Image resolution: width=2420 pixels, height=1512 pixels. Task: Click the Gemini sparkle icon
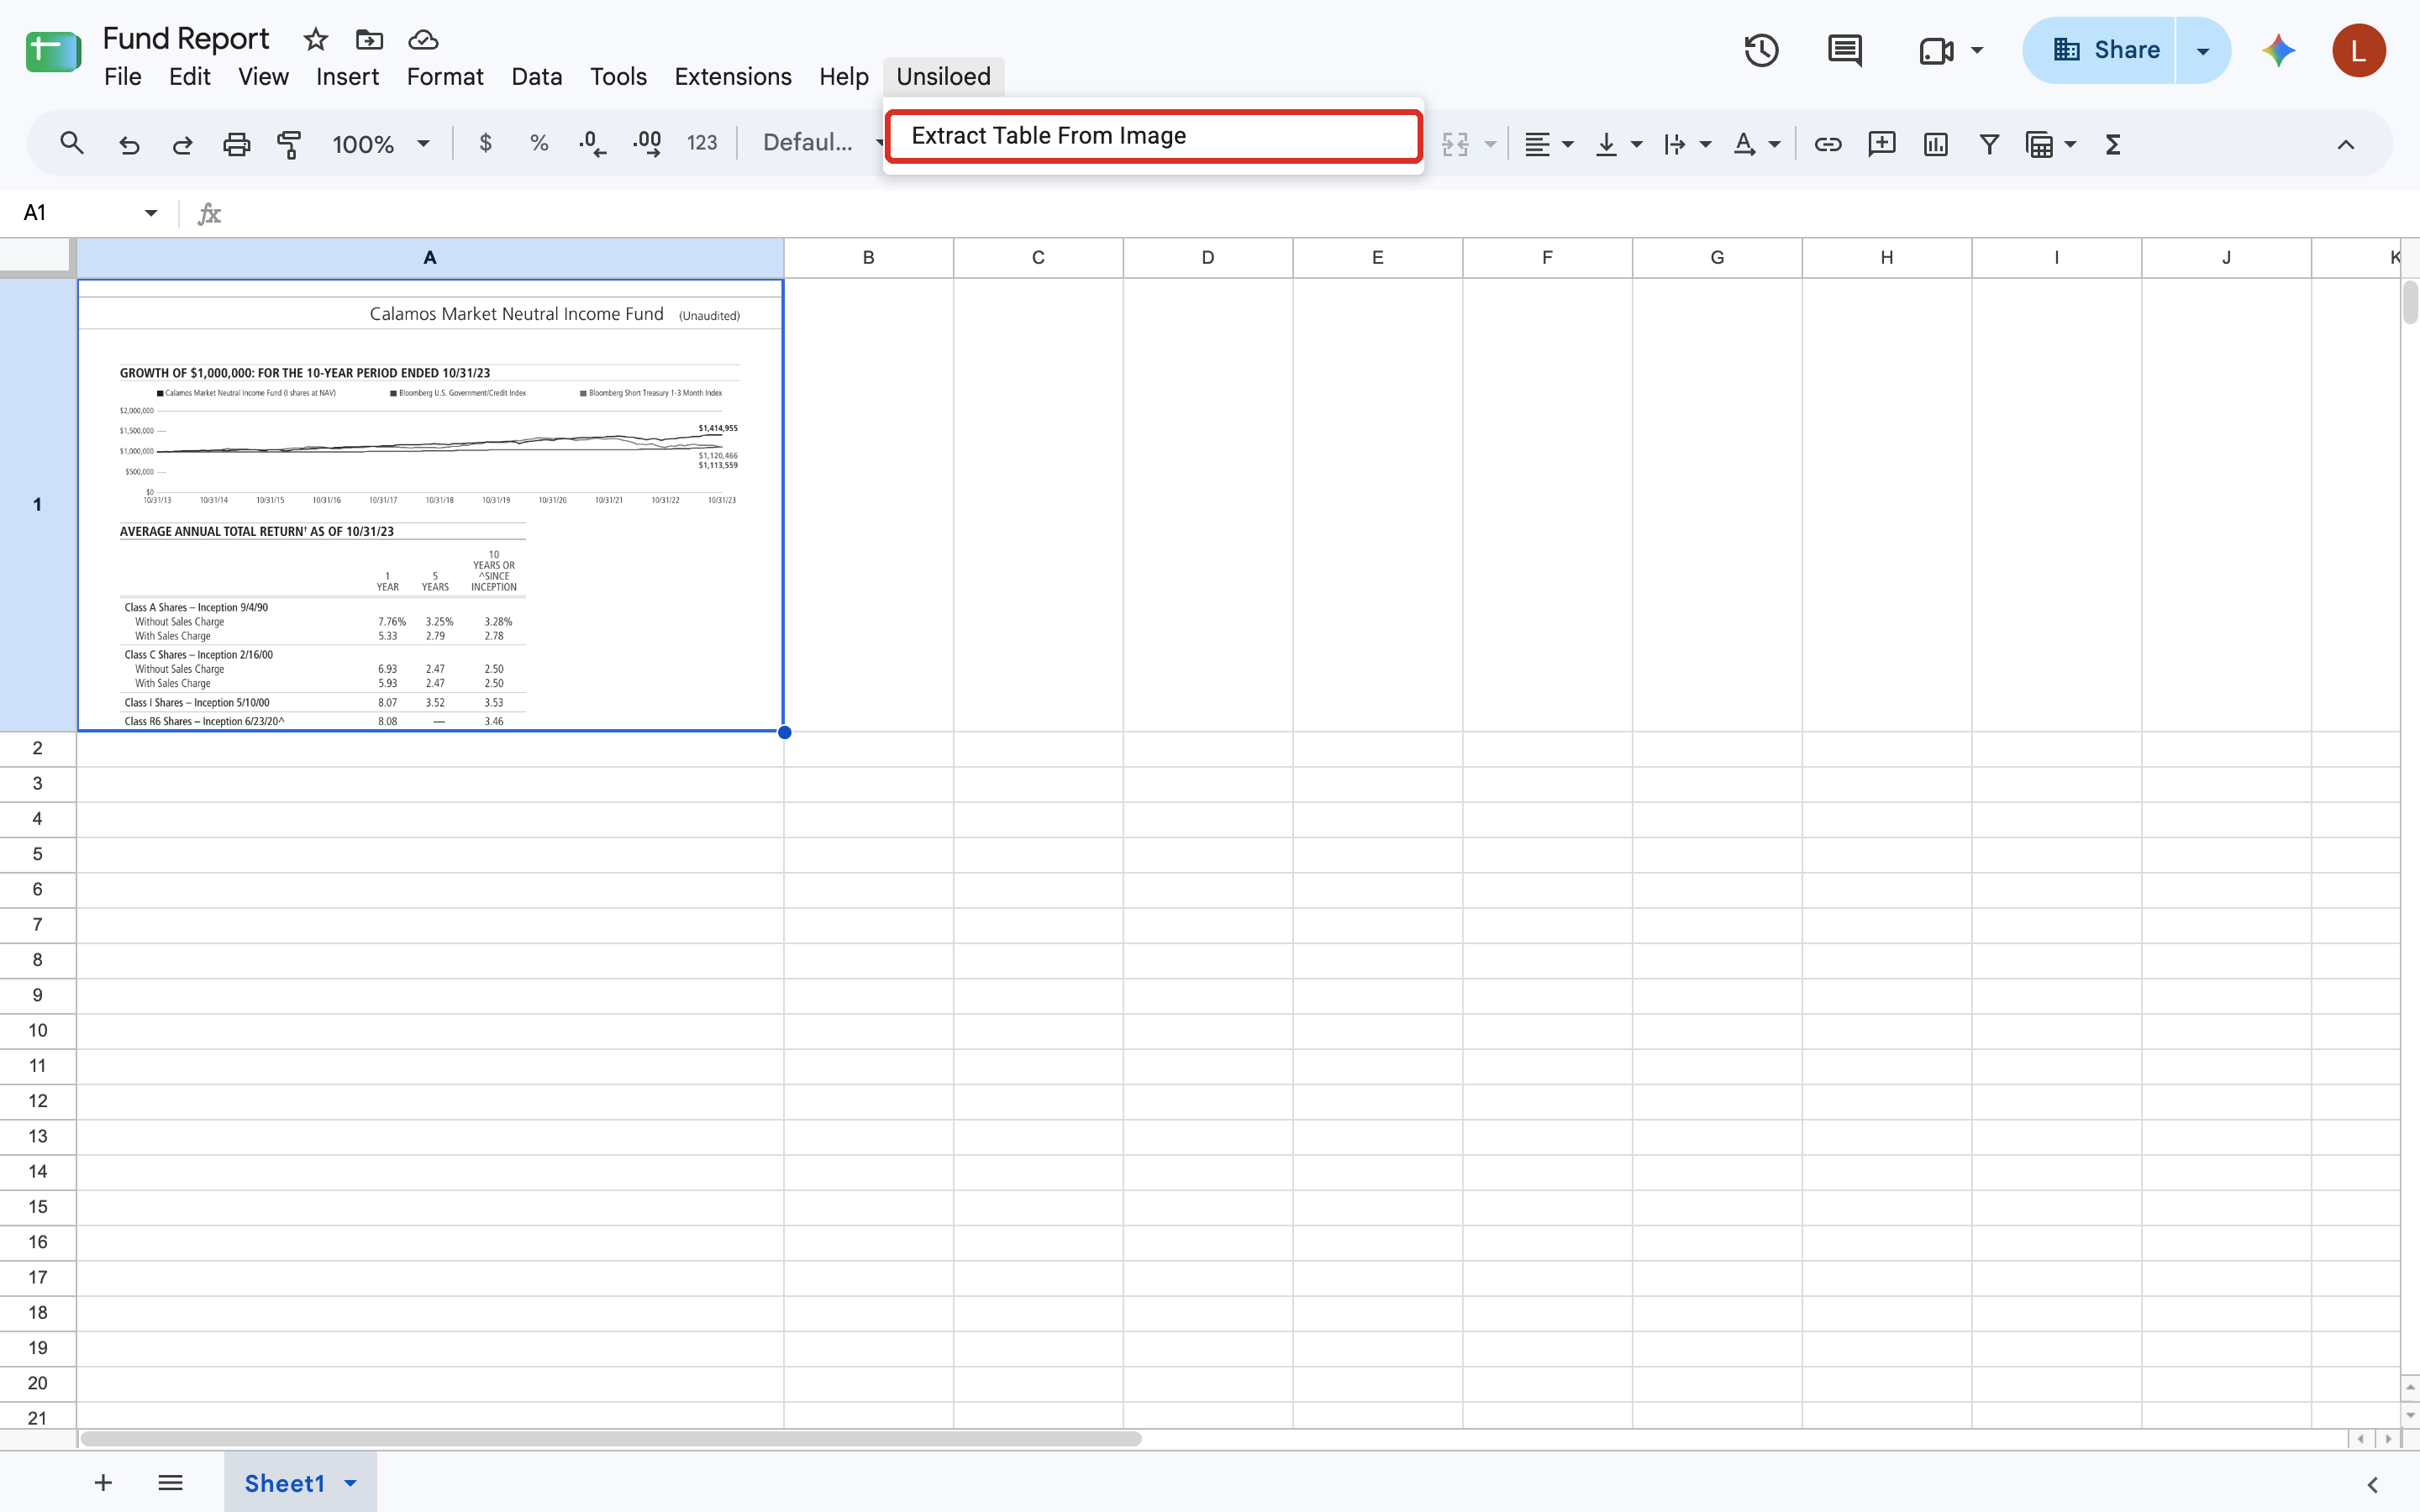(2279, 50)
